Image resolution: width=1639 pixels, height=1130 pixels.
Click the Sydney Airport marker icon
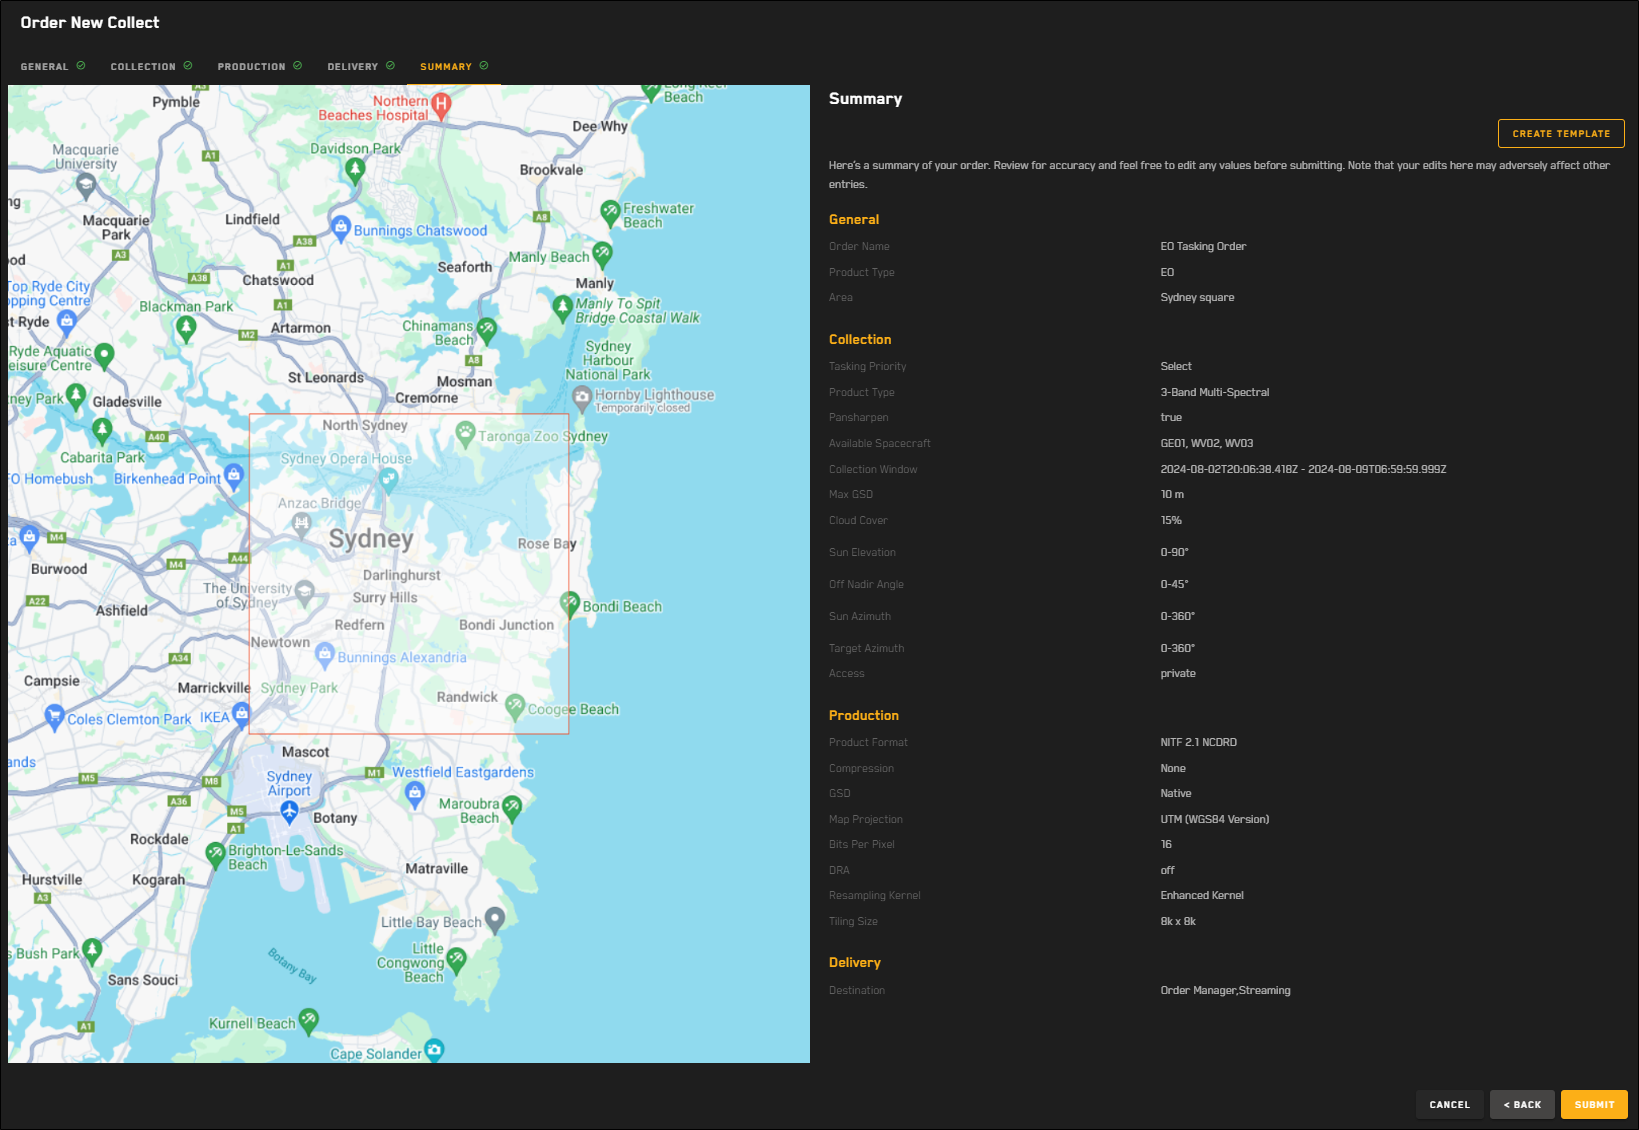tap(289, 812)
